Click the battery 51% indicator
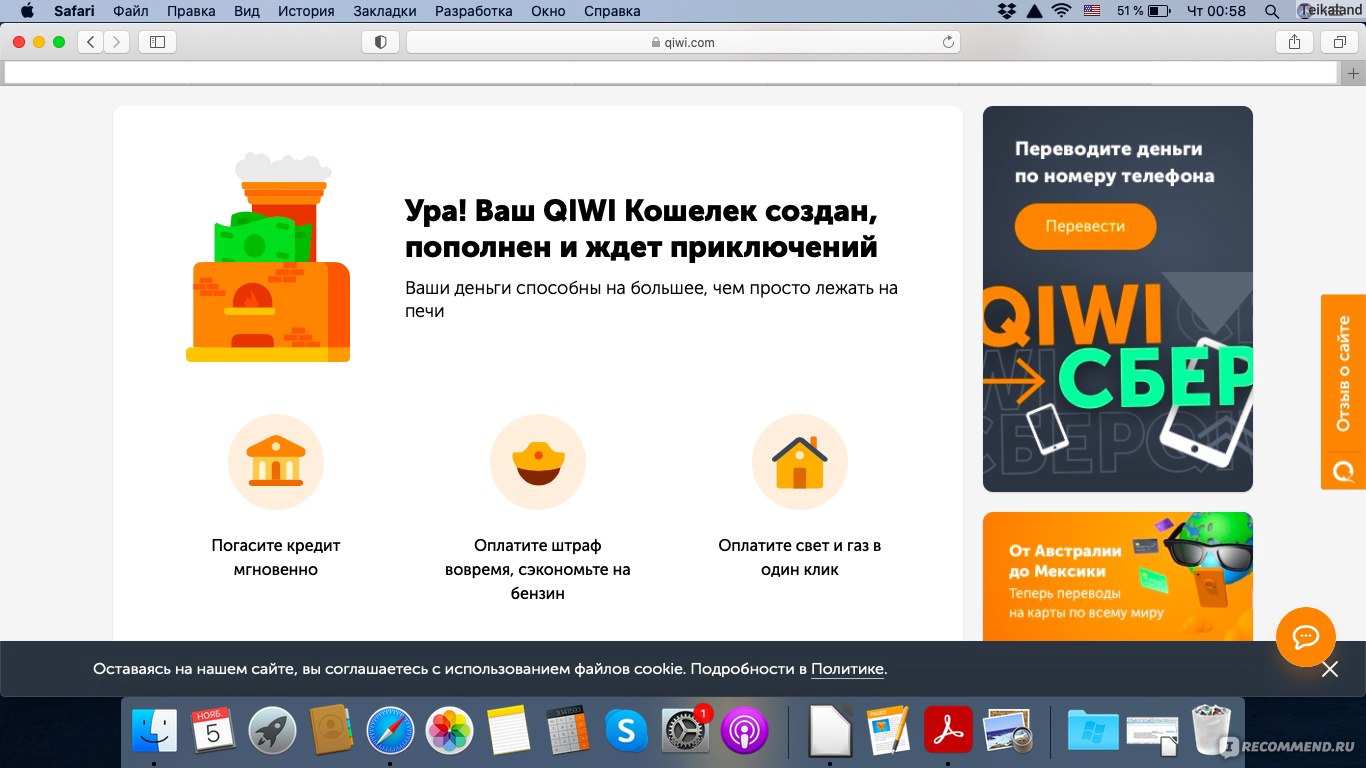This screenshot has width=1366, height=768. (x=1144, y=11)
